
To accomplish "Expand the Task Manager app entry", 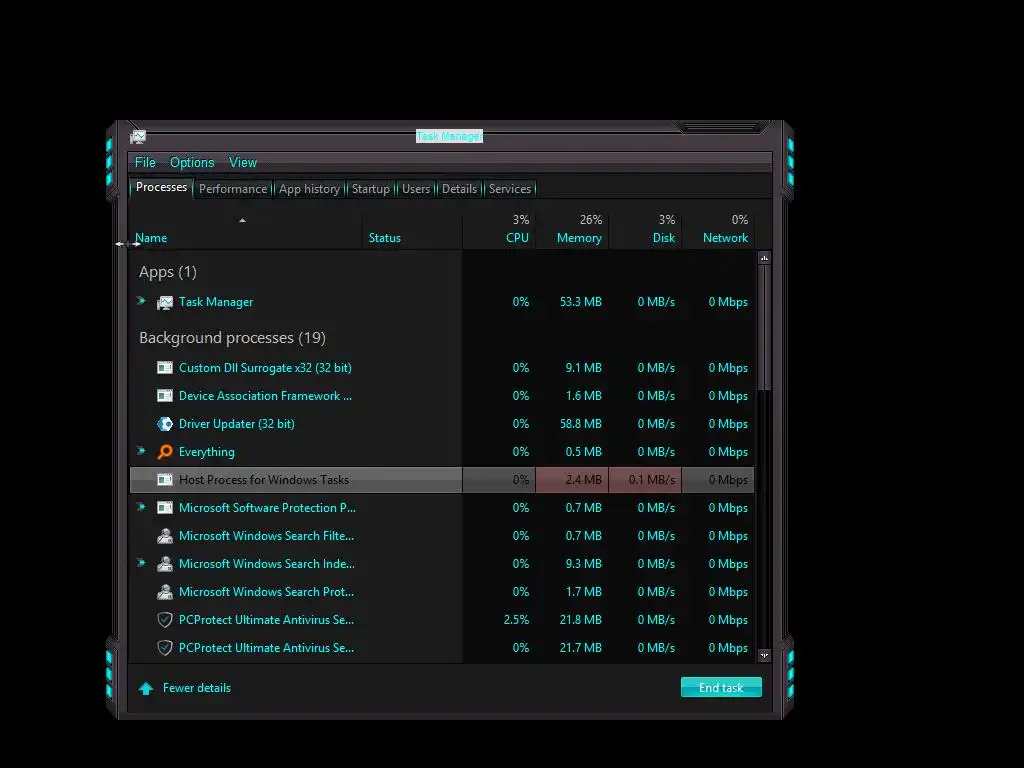I will (141, 301).
